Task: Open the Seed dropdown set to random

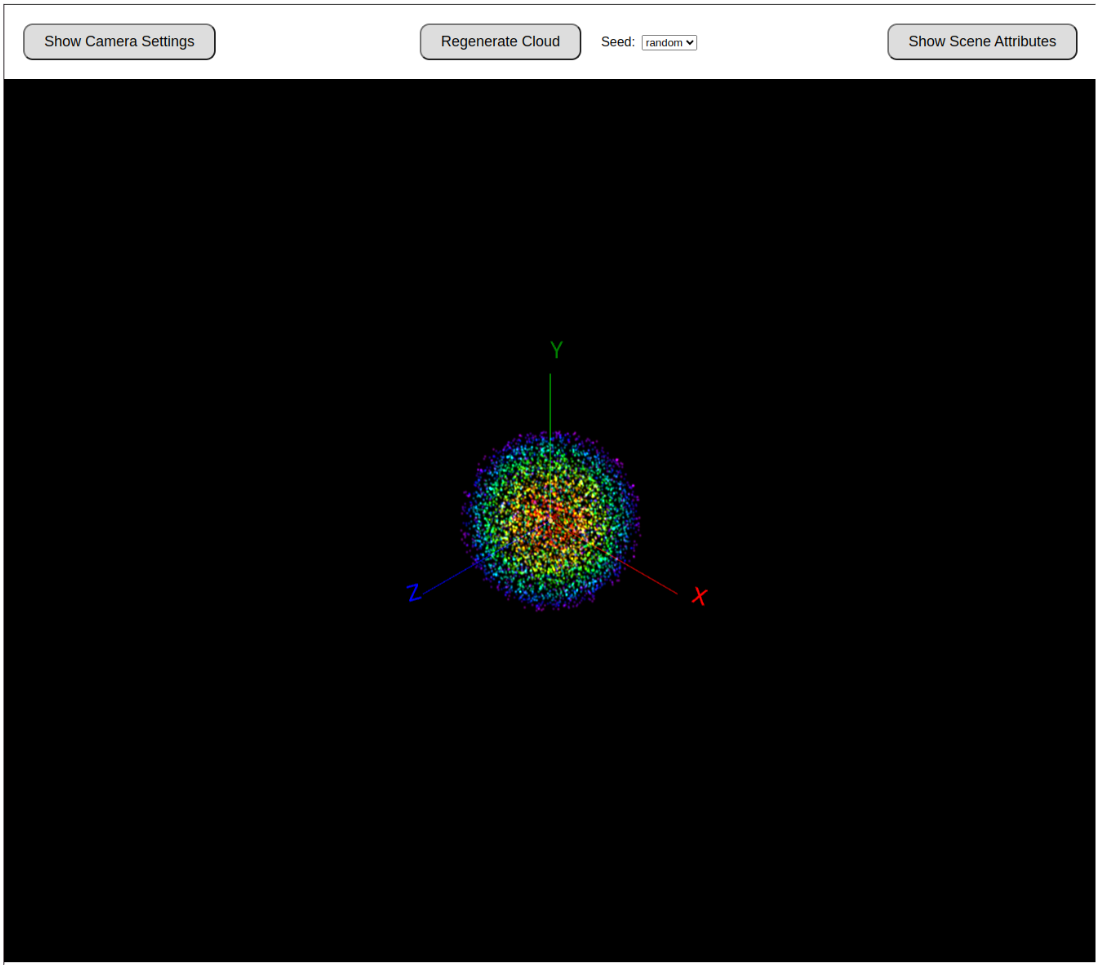Action: point(667,43)
